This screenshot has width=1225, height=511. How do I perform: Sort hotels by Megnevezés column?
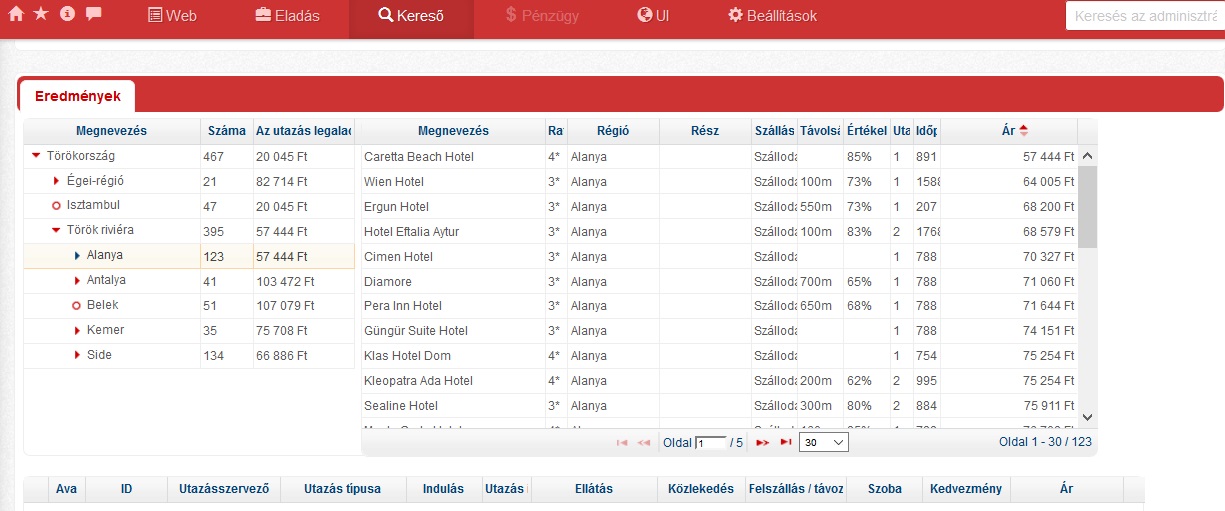point(453,131)
